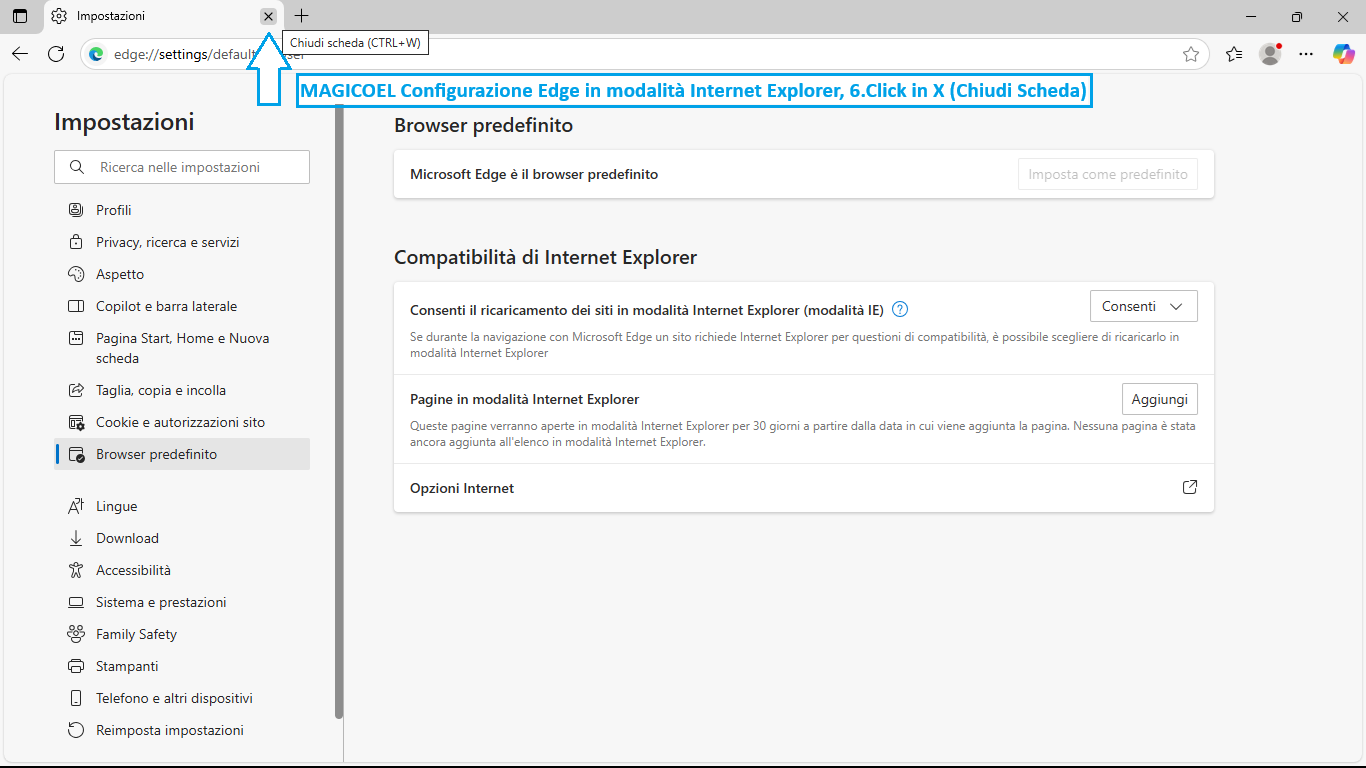Open Cookie e autorizzazioni sito
Viewport: 1366px width, 768px height.
(x=182, y=422)
